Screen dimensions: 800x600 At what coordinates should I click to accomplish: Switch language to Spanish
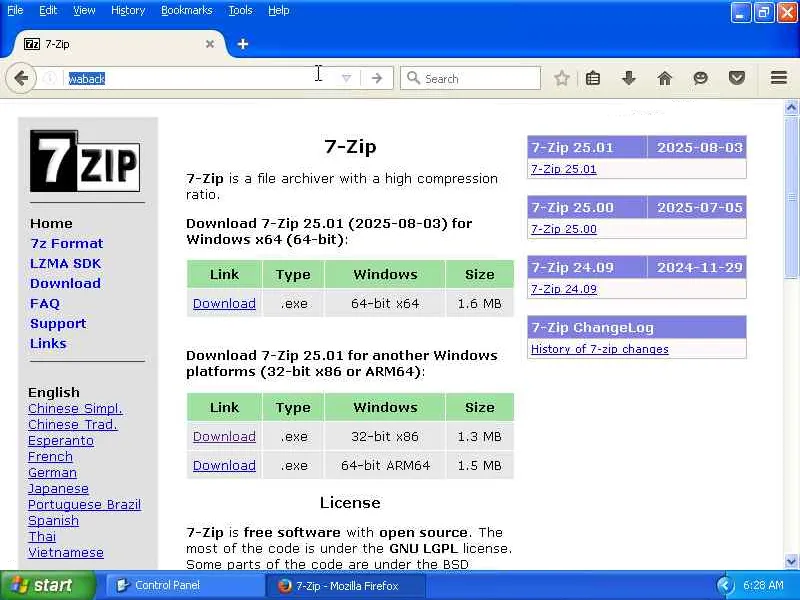click(53, 520)
